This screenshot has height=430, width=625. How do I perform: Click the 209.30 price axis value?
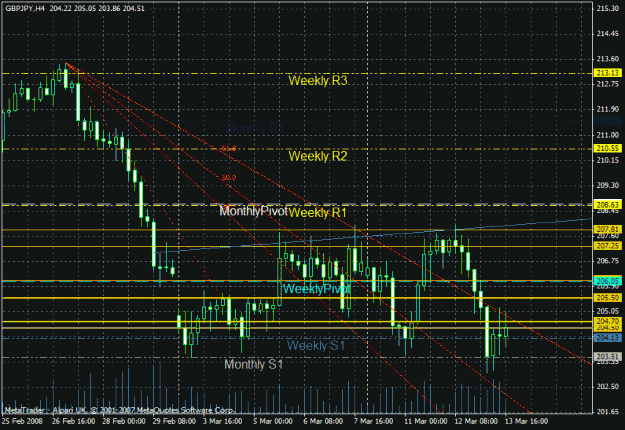pyautogui.click(x=607, y=185)
